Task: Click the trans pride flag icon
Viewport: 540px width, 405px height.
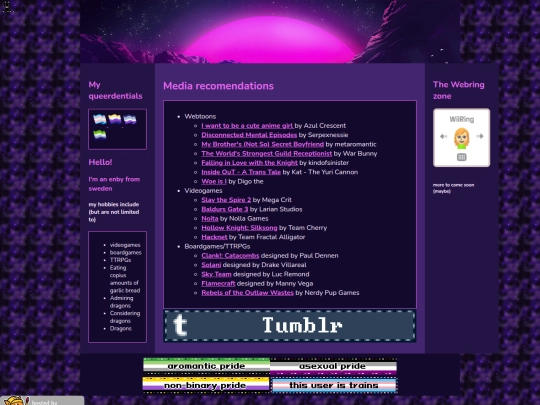Action: (100, 119)
